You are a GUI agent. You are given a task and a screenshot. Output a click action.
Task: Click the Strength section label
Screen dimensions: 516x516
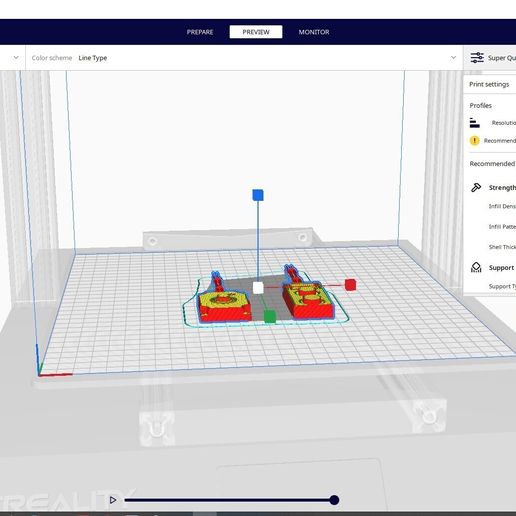(x=502, y=188)
